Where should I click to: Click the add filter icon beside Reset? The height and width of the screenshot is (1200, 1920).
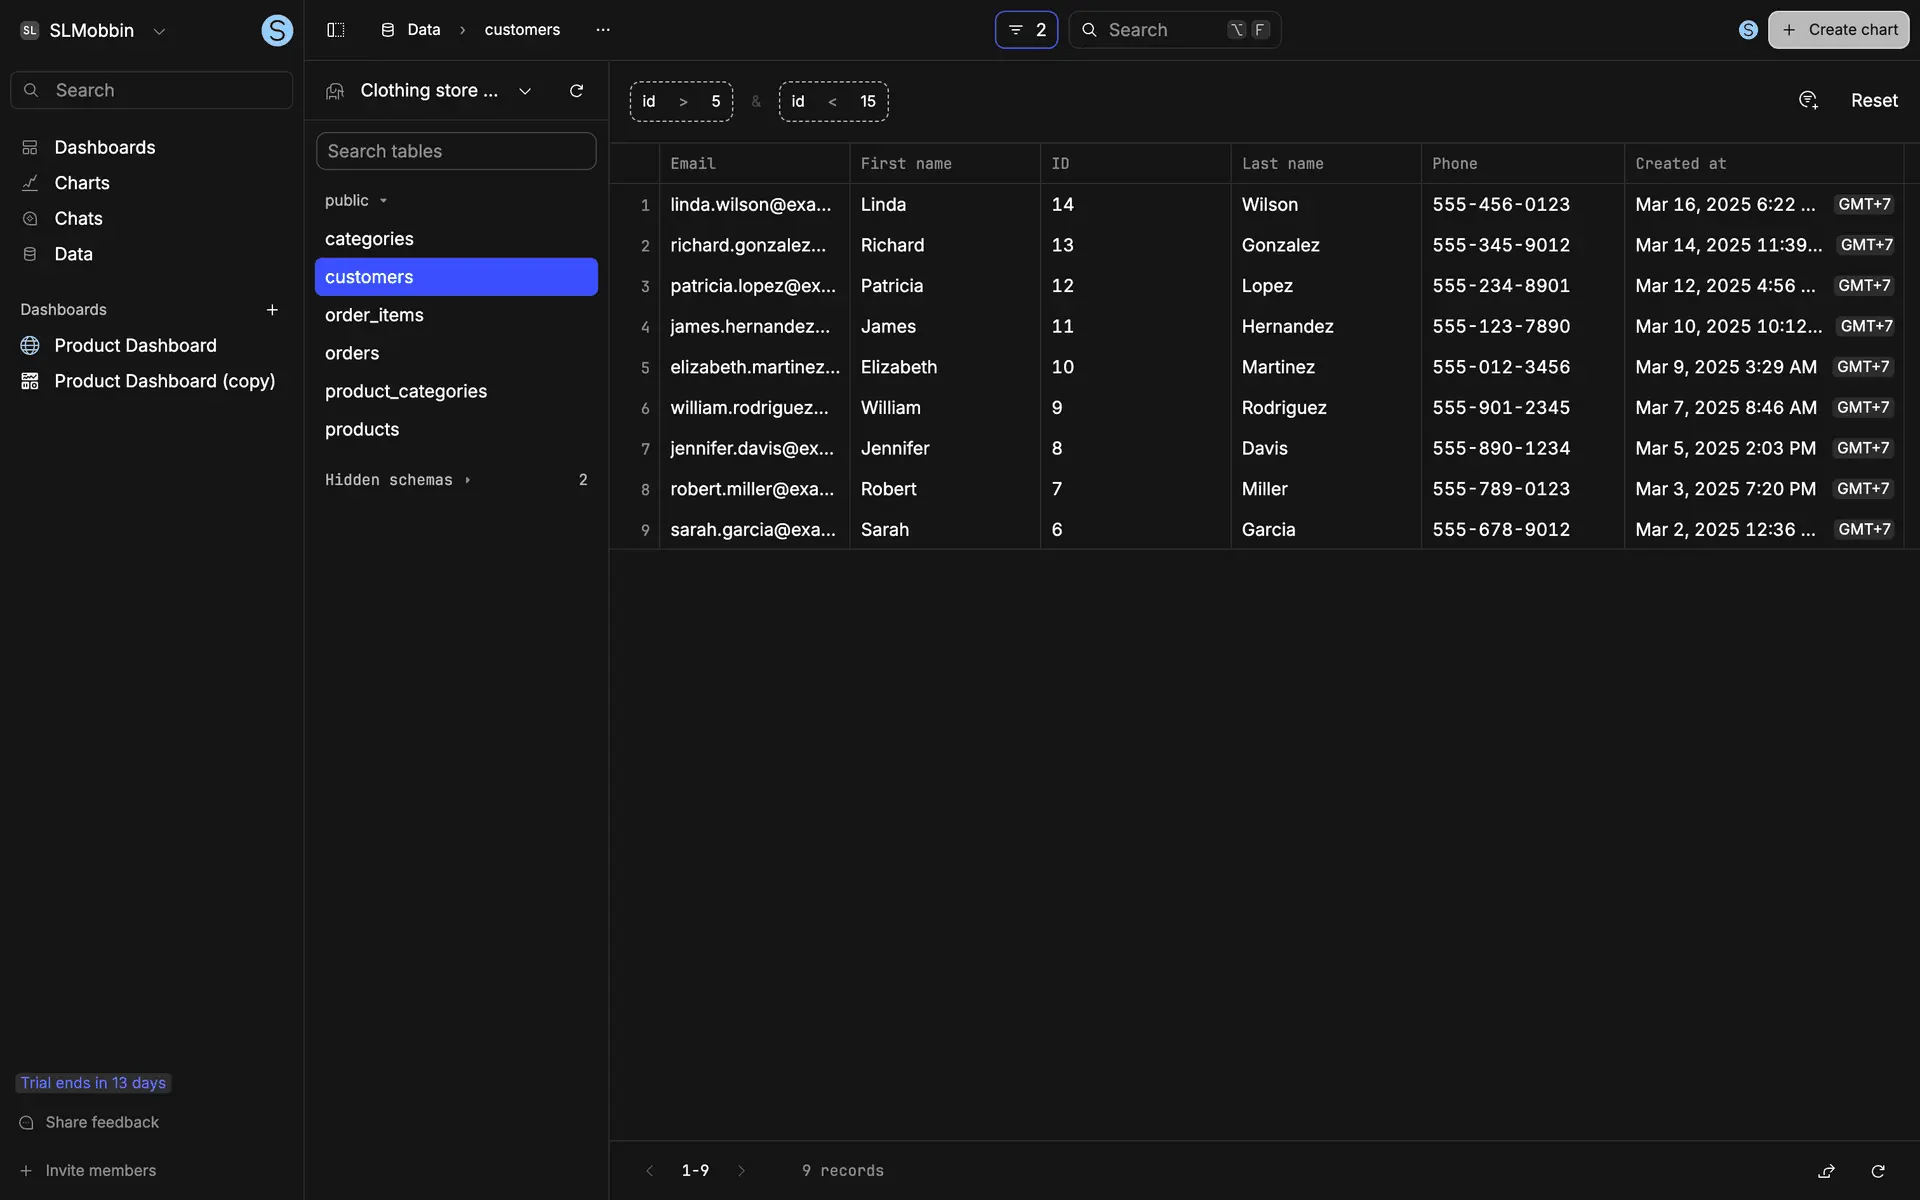click(1808, 100)
